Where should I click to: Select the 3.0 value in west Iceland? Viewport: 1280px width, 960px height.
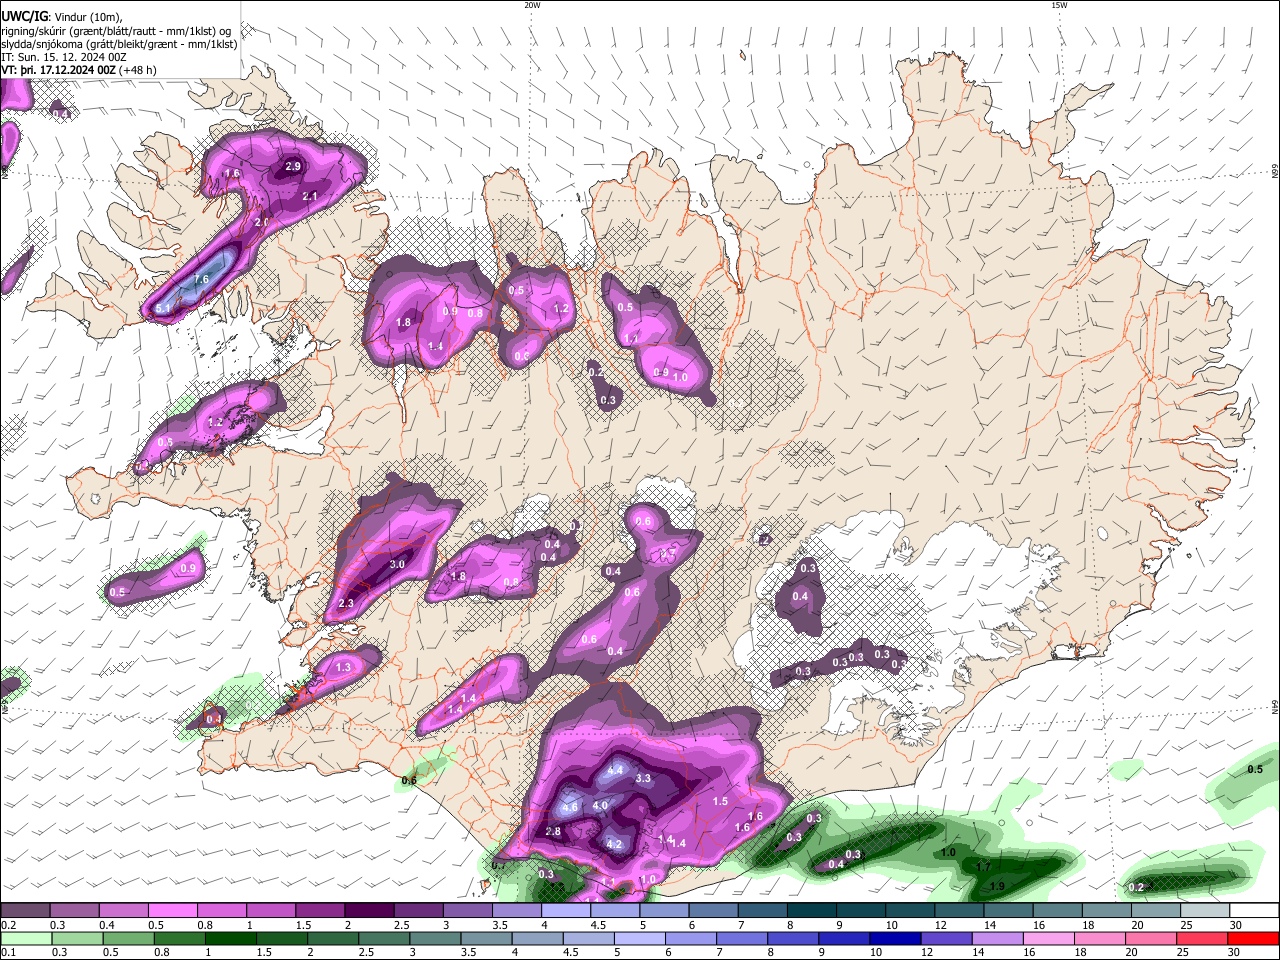tap(397, 564)
